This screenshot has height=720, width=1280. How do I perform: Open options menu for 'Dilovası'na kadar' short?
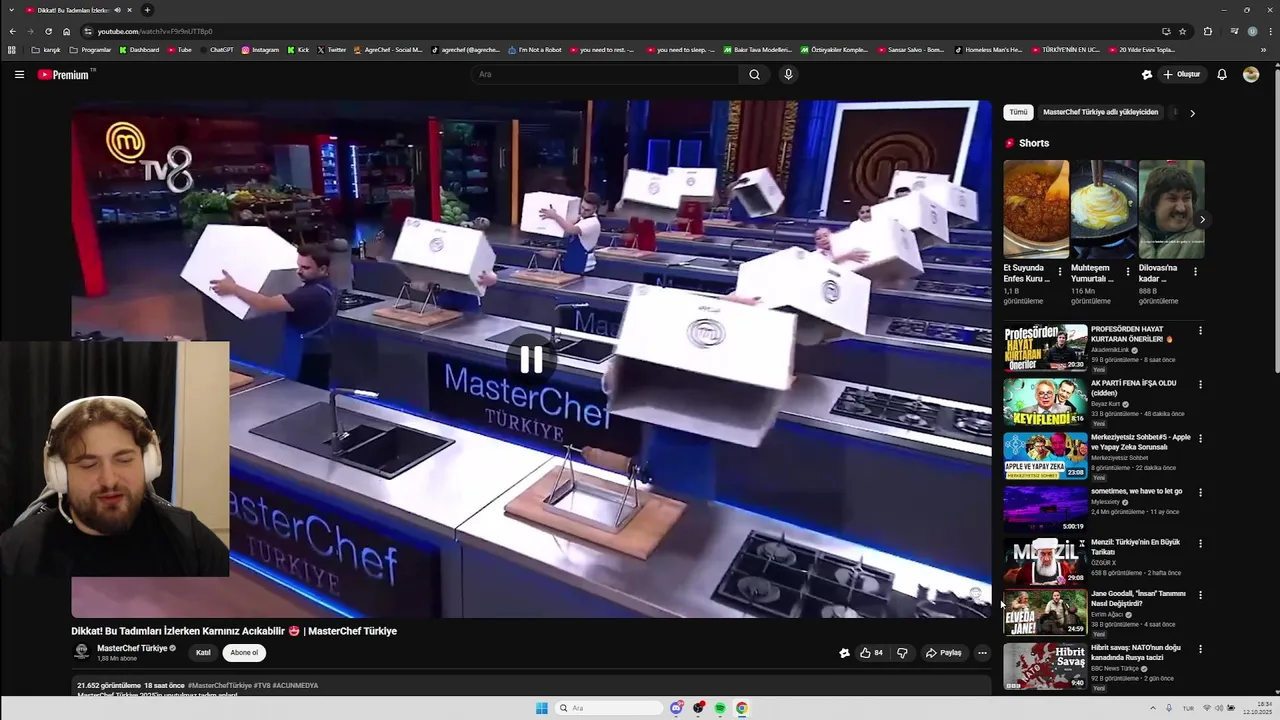coord(1195,271)
